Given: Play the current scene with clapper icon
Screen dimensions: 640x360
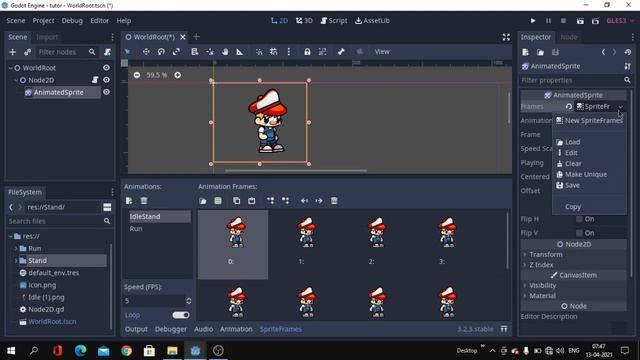Looking at the screenshot, I should (x=580, y=20).
